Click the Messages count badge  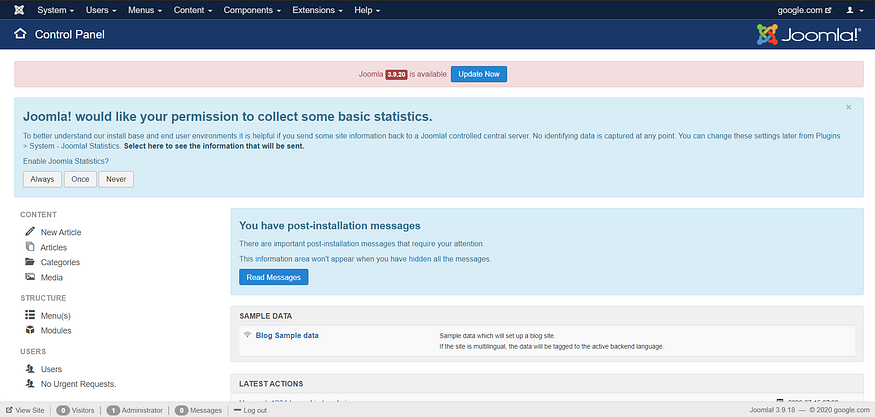(181, 410)
